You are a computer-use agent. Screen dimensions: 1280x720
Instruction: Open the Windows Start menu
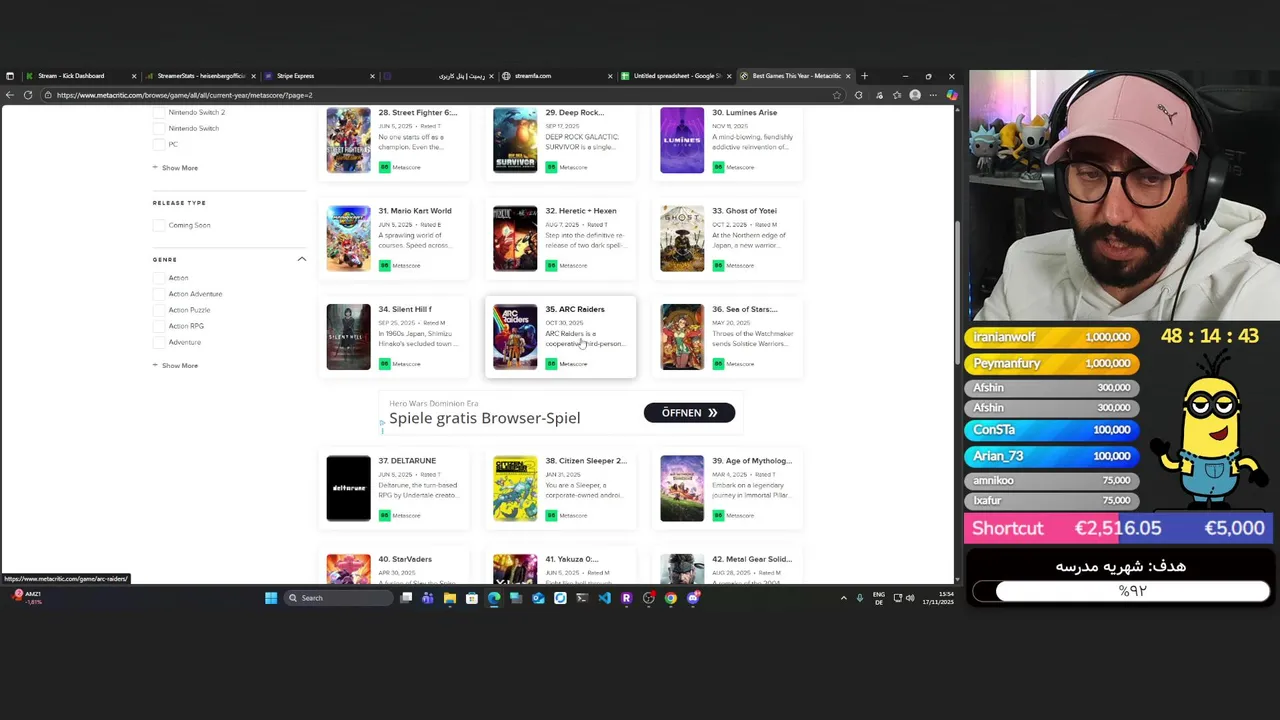271,598
